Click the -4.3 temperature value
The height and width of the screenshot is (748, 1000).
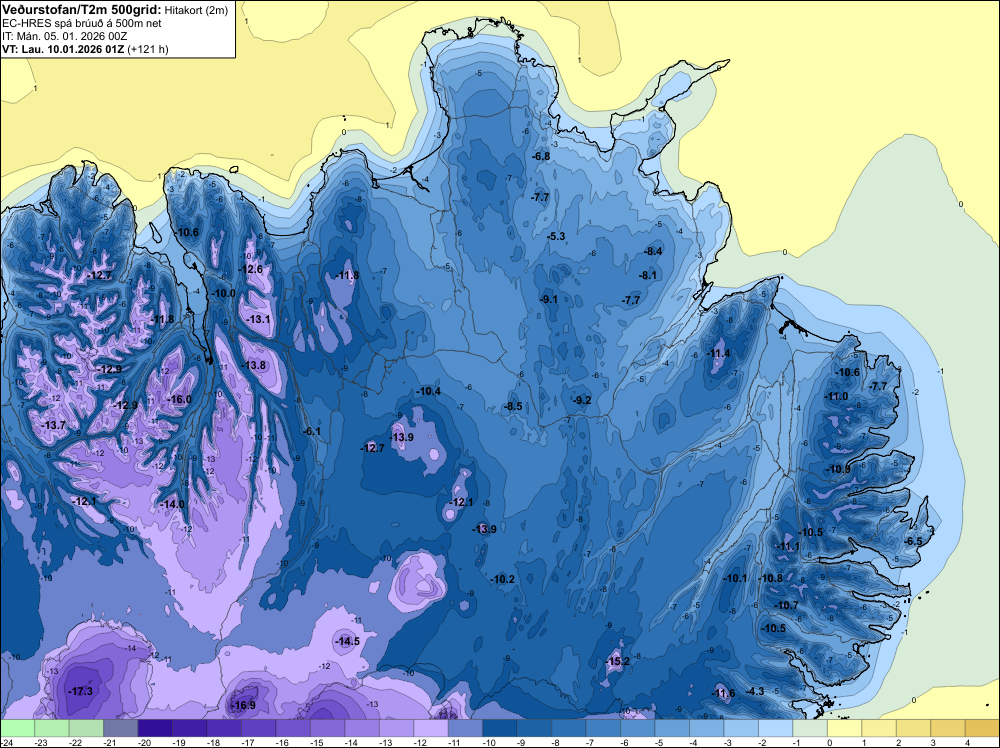(754, 691)
